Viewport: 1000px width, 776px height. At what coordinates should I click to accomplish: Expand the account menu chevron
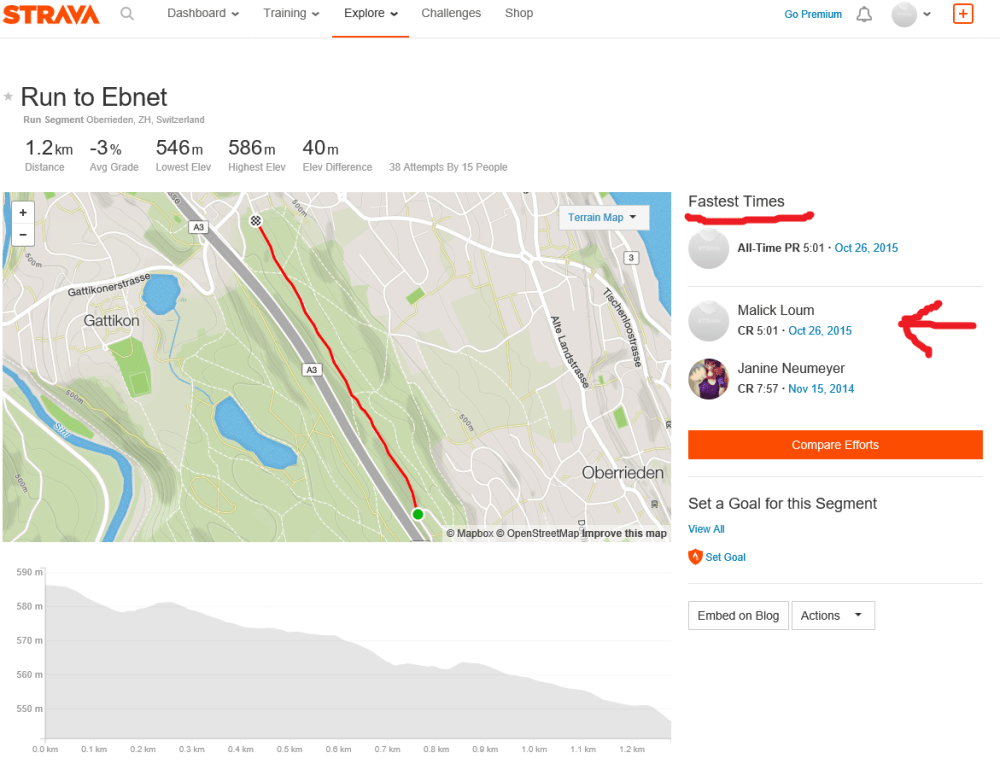click(x=928, y=14)
